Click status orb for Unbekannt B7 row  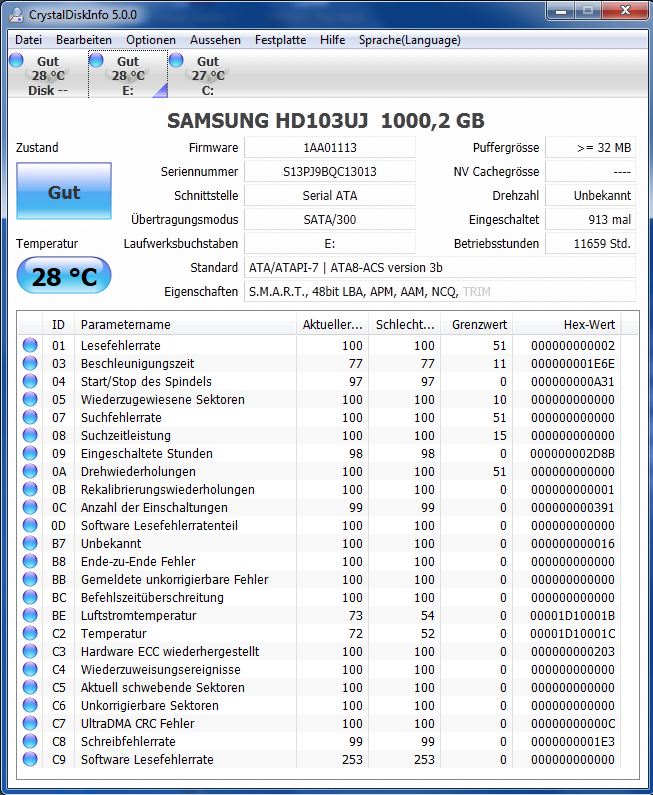click(x=30, y=543)
